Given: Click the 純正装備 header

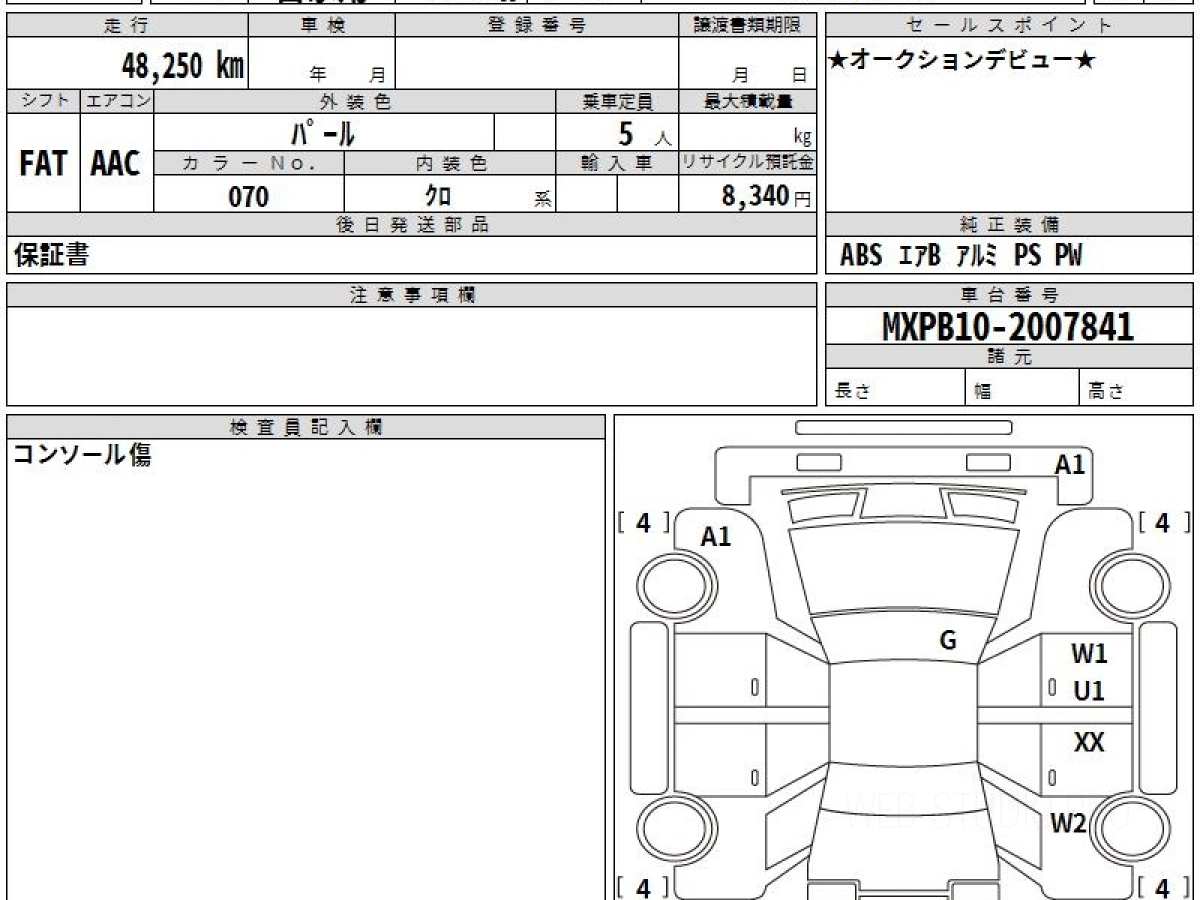Looking at the screenshot, I should click(x=1010, y=225).
